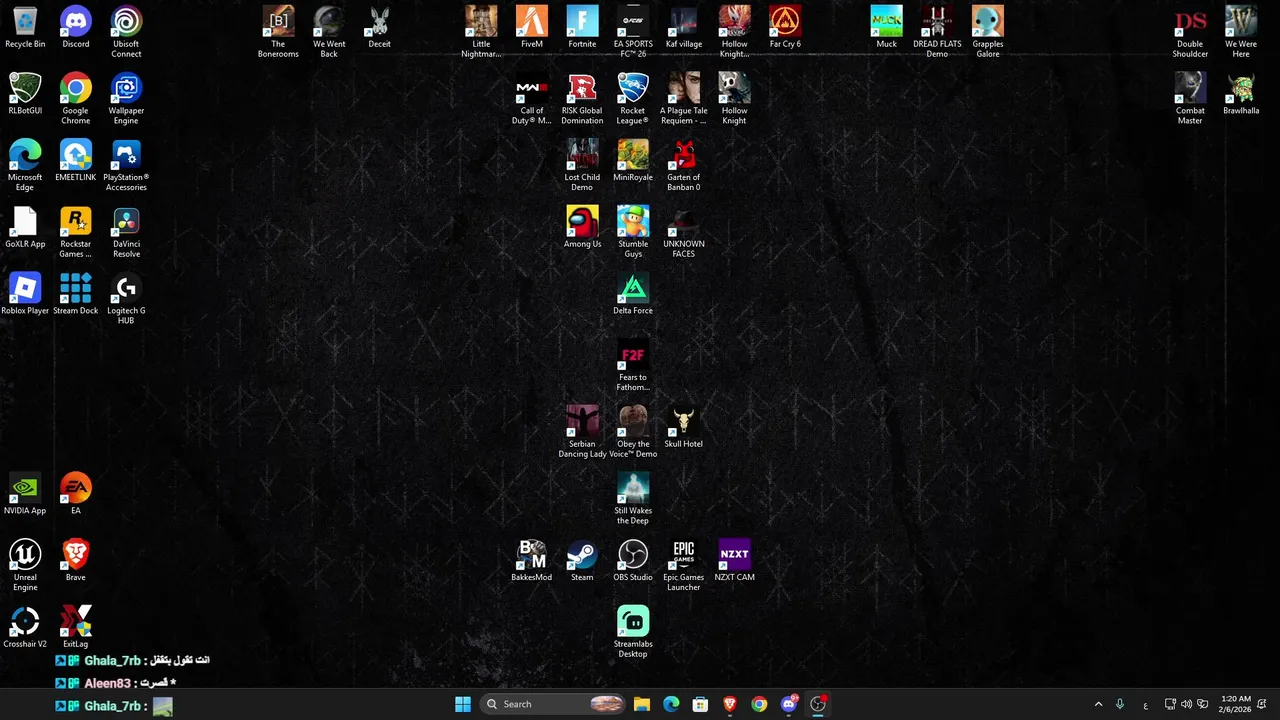The height and width of the screenshot is (720, 1280).
Task: Select the MiniRoyale shortcut
Action: (633, 161)
